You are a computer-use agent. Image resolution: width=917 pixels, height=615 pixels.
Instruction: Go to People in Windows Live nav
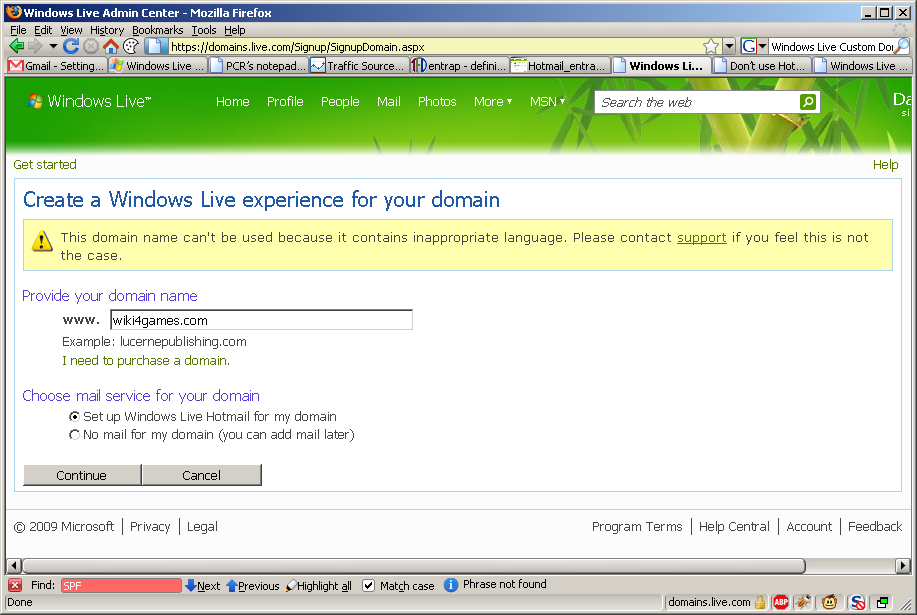(340, 102)
